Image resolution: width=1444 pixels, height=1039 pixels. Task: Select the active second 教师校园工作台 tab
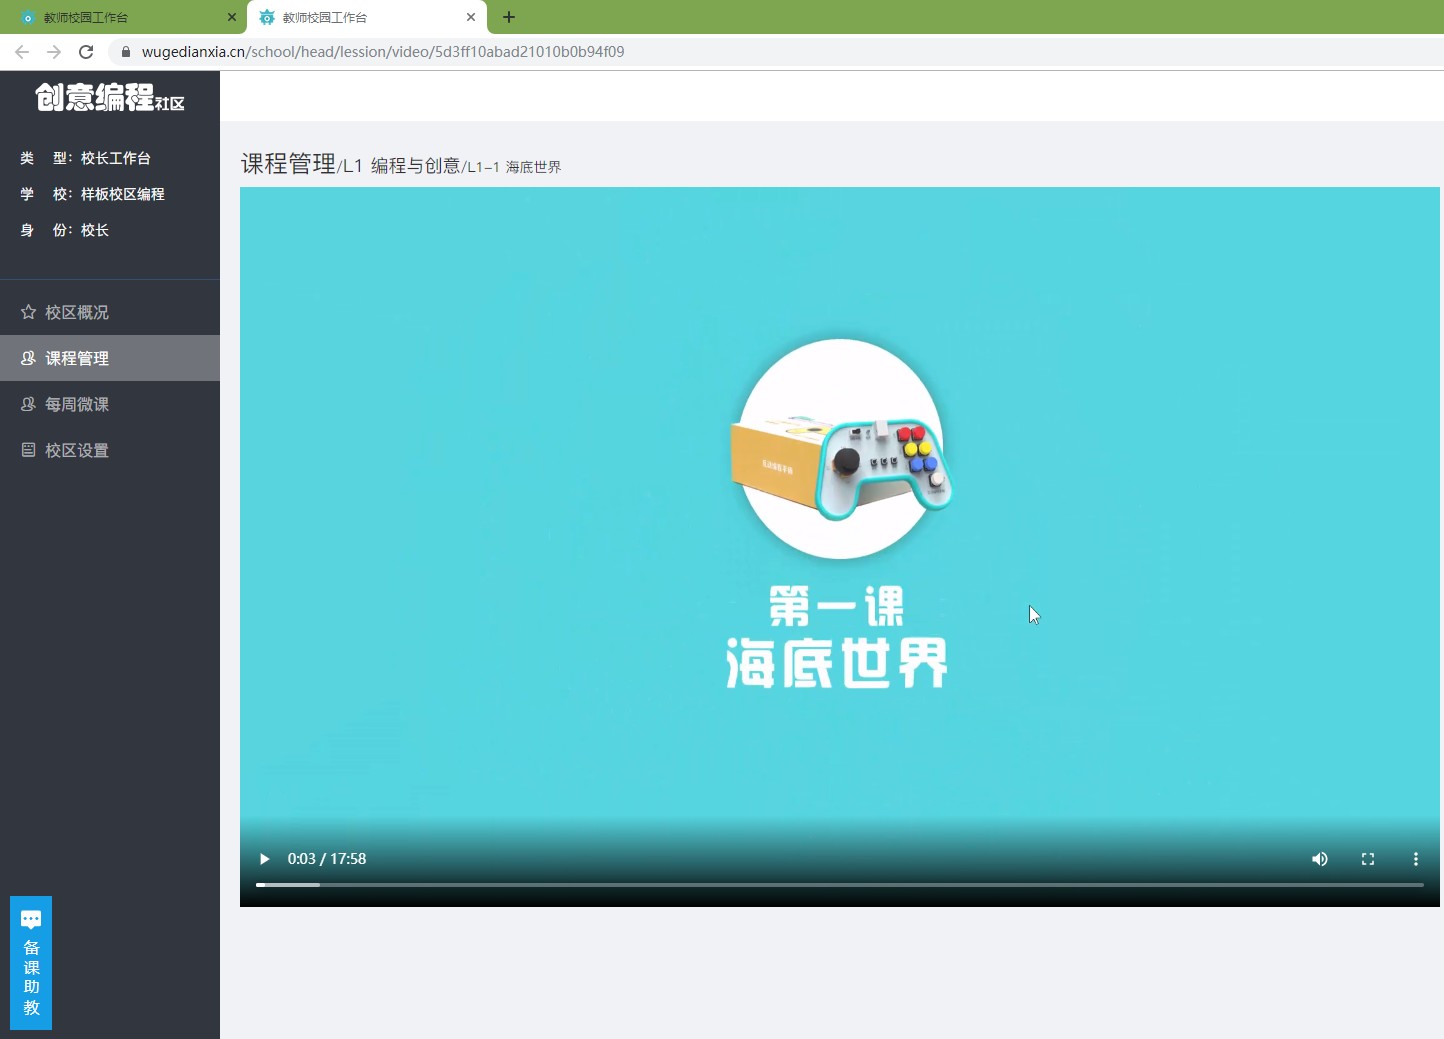tap(366, 17)
